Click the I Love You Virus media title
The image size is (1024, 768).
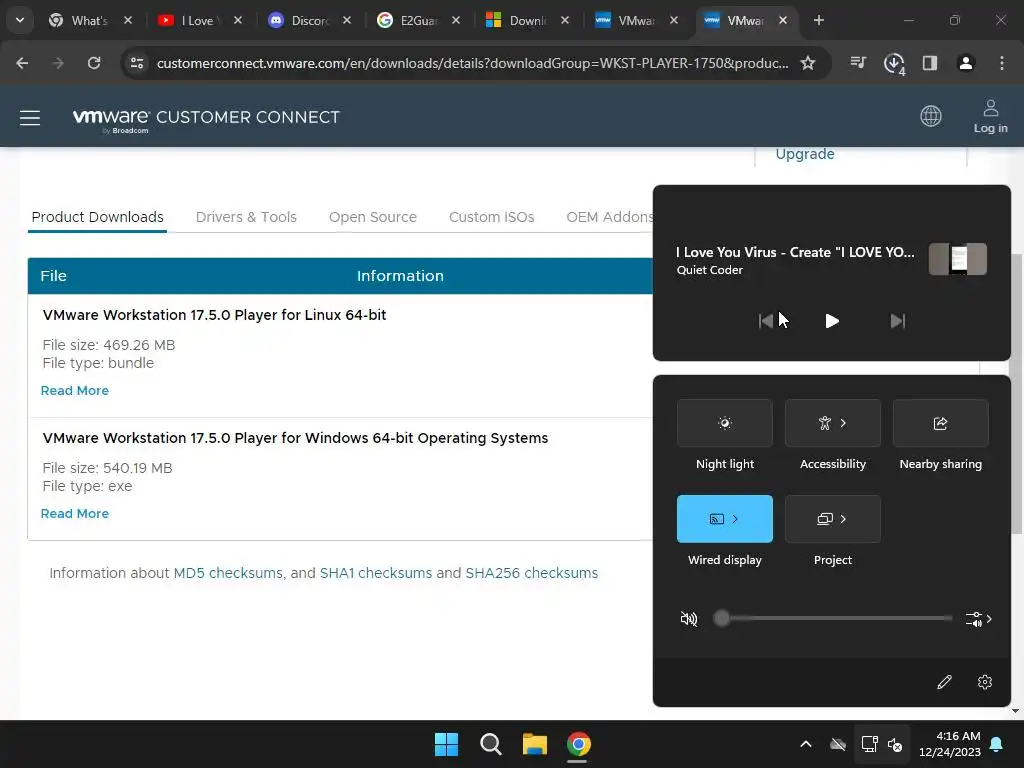pos(795,252)
